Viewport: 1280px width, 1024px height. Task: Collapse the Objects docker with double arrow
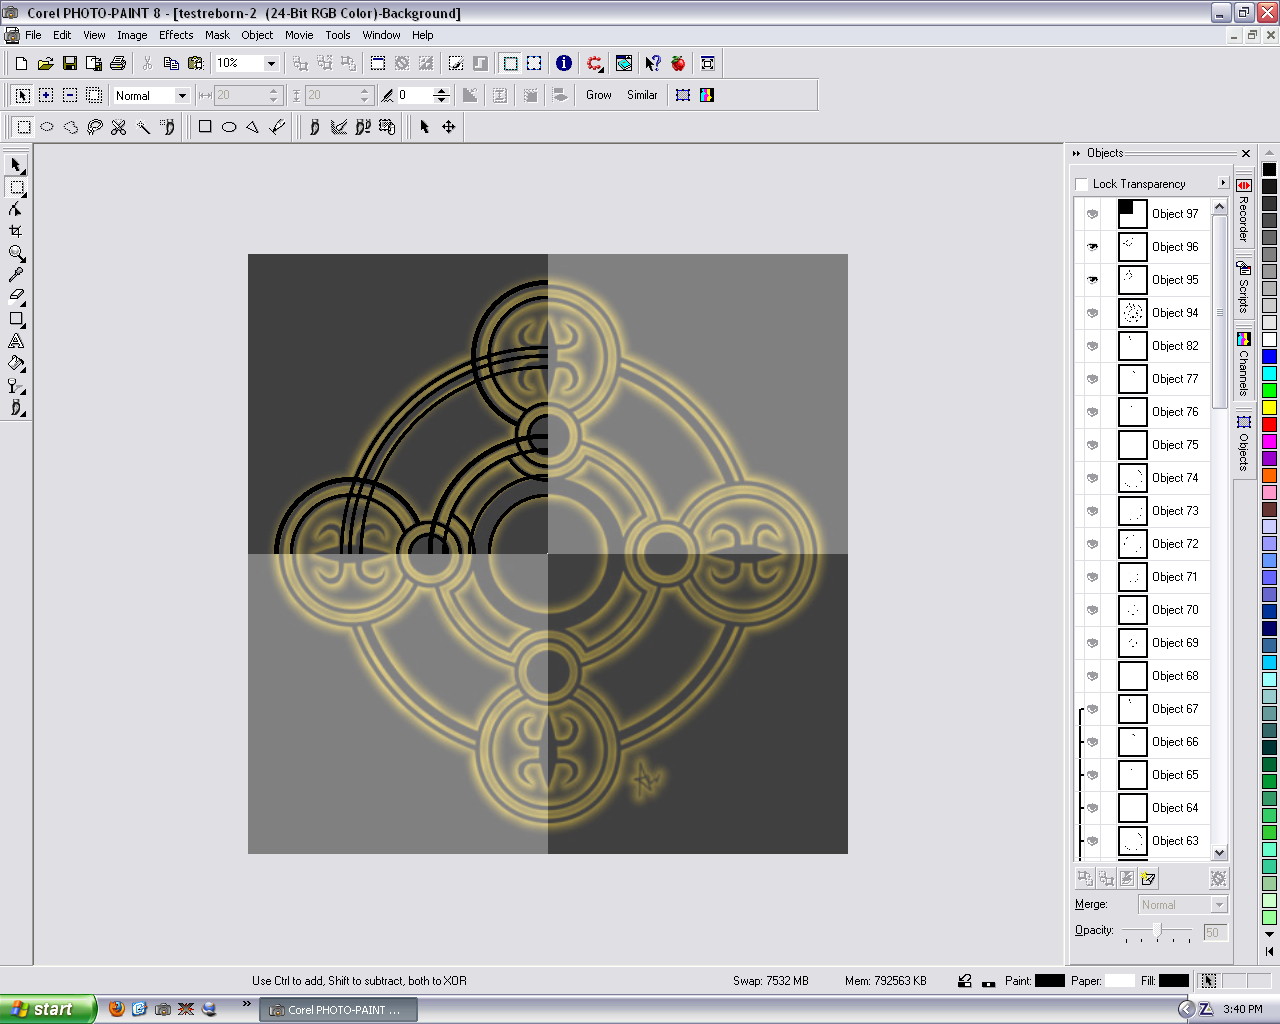pos(1077,153)
